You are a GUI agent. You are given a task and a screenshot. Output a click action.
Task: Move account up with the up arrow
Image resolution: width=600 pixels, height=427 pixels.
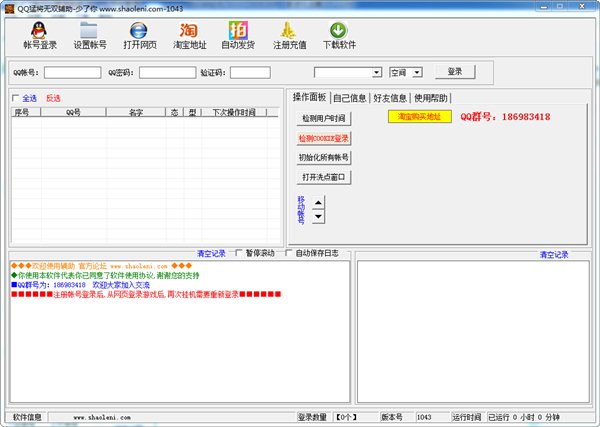click(318, 203)
